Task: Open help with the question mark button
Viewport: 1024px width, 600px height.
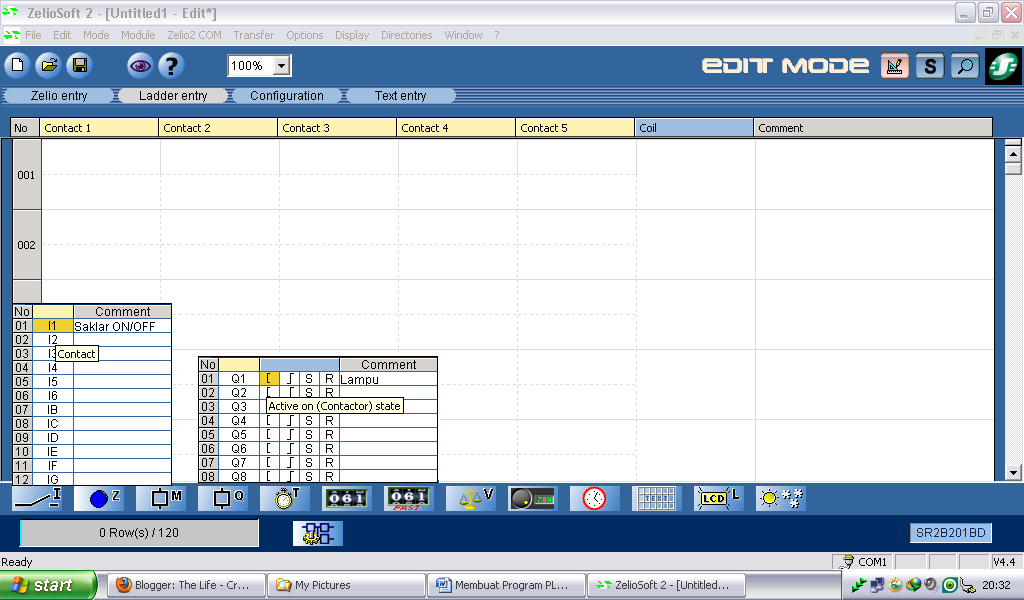Action: tap(173, 65)
